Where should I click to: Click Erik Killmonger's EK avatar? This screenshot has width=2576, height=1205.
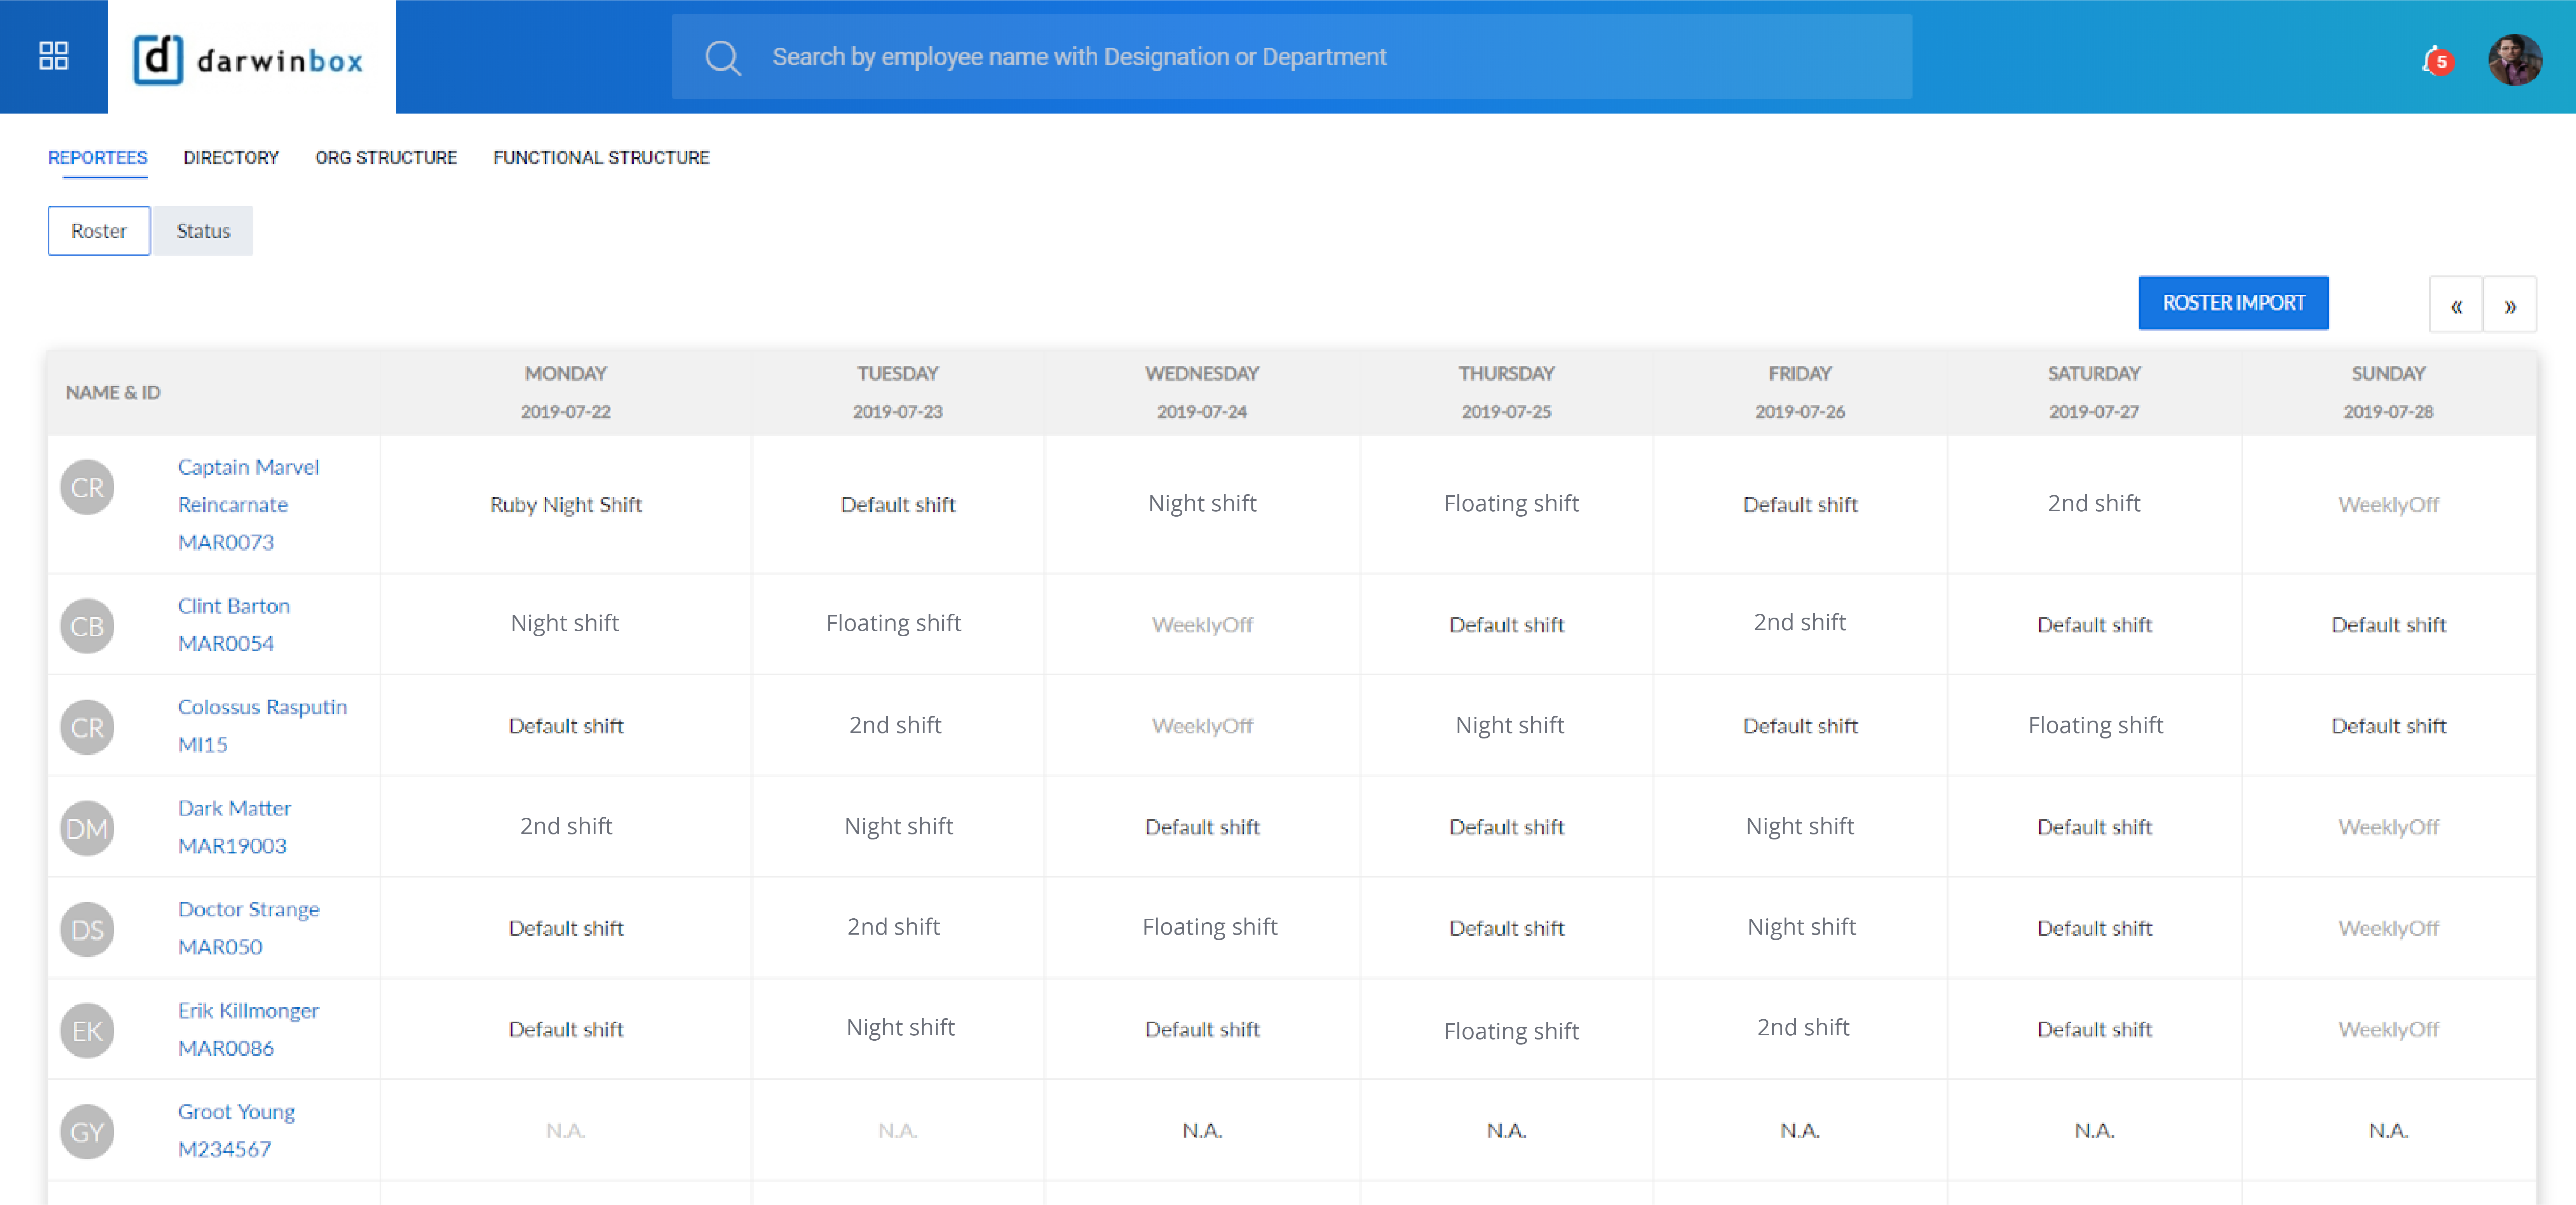87,1030
